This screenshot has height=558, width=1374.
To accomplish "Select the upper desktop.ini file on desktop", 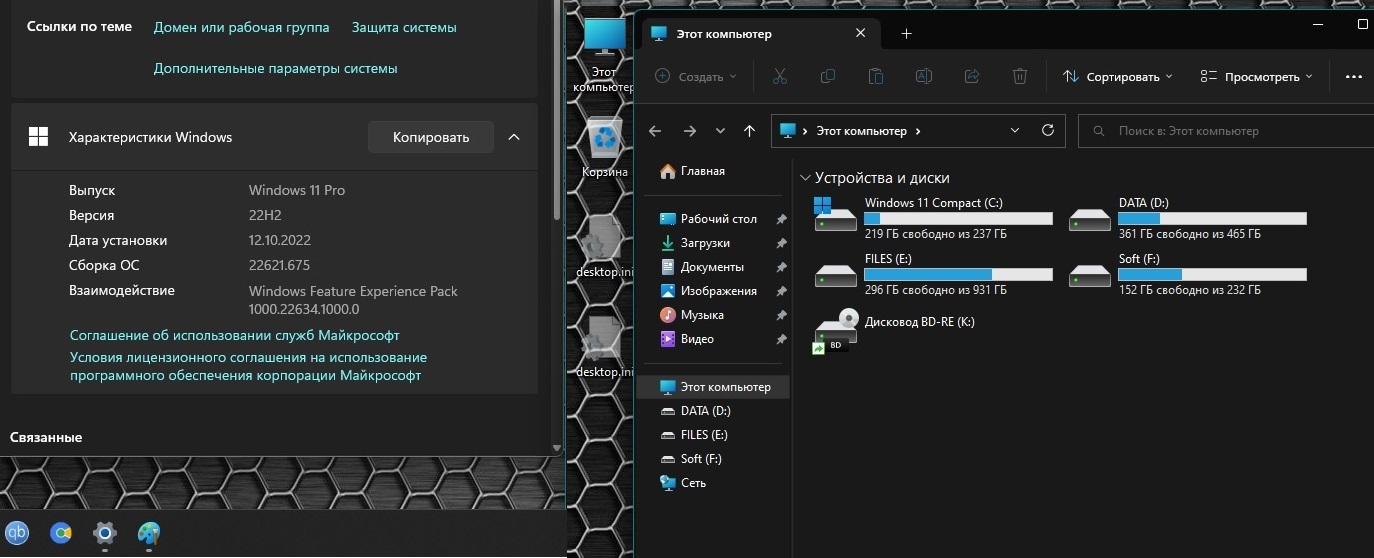I will (604, 246).
